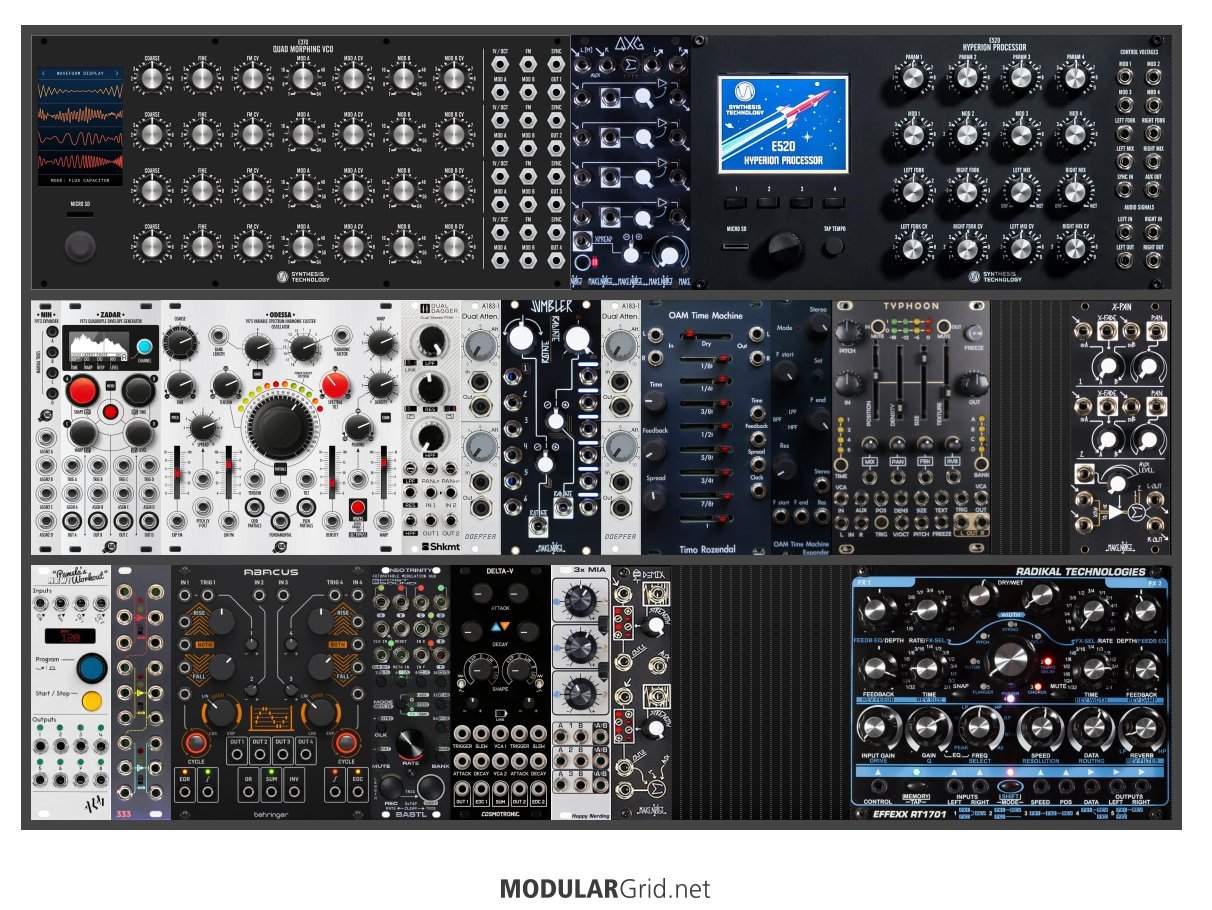Click the LEFT IN audio jack on the E520
1212x910 pixels.
[1126, 233]
